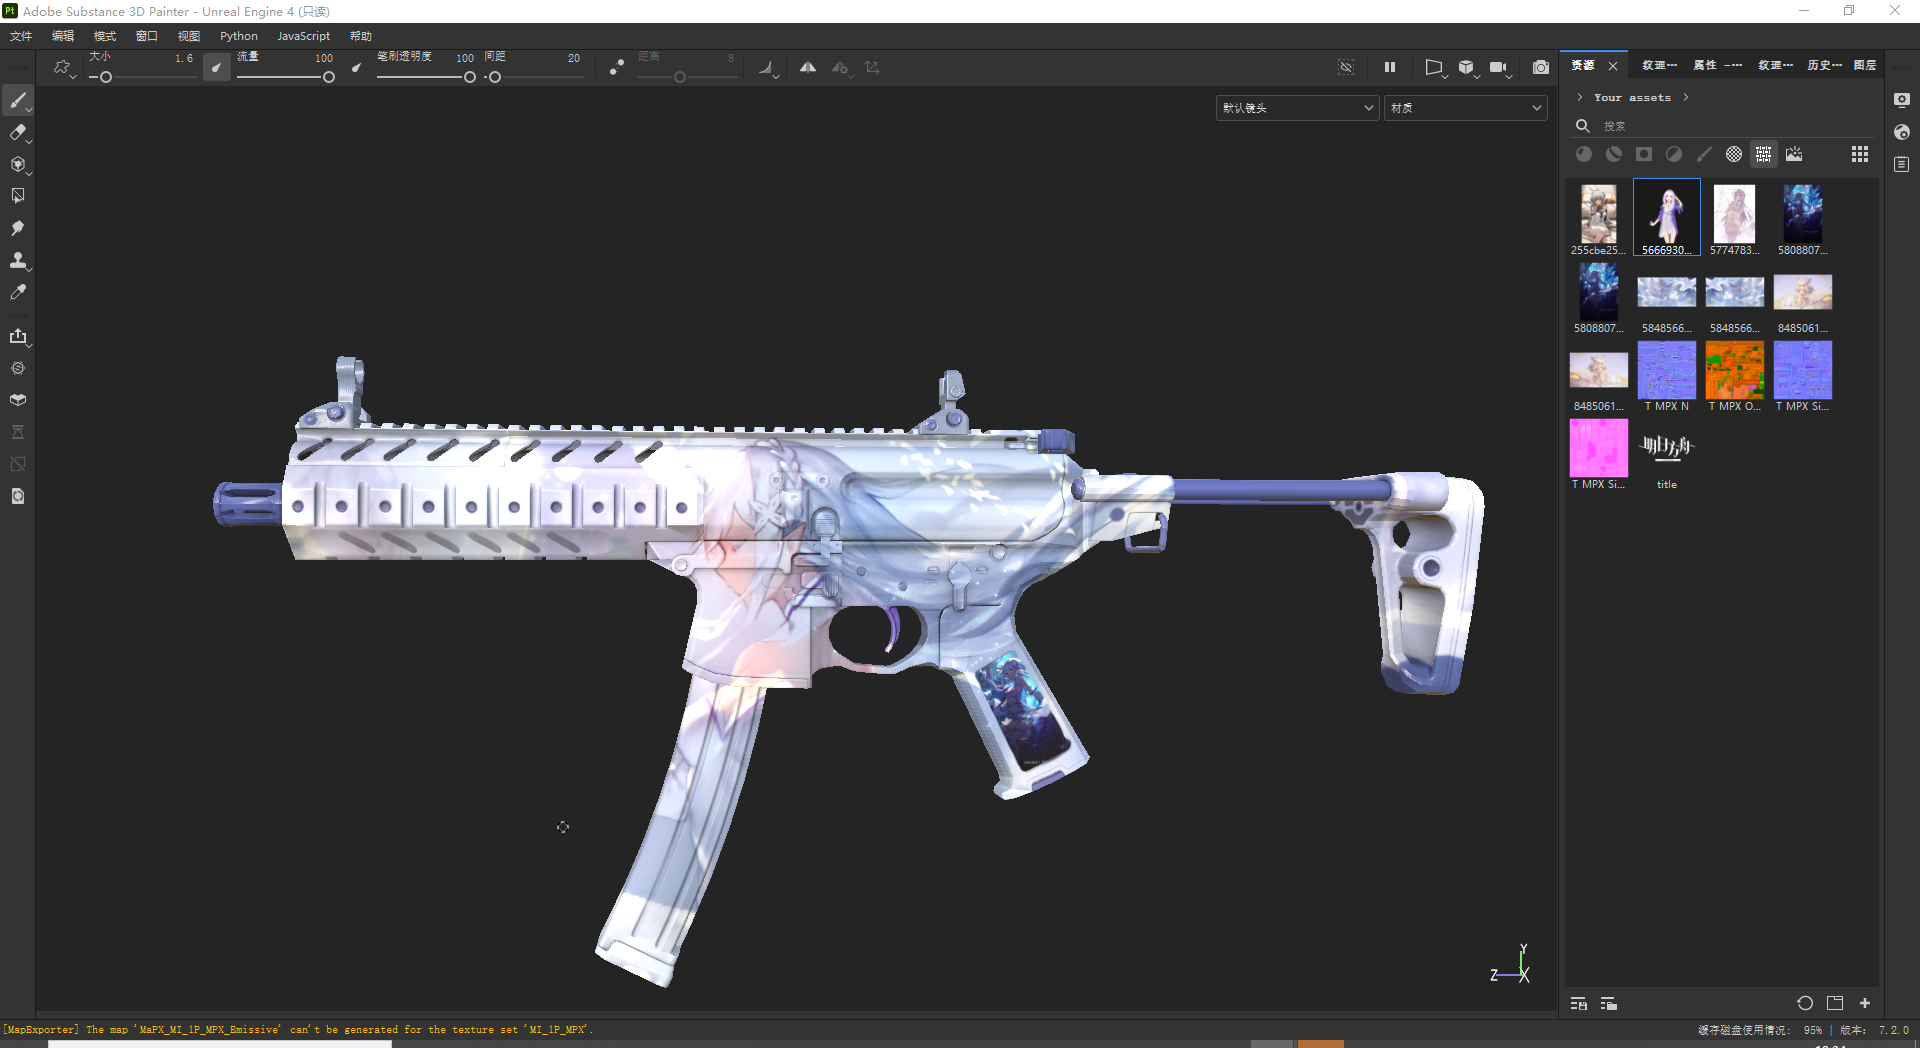1920x1048 pixels.
Task: Open the 文件 menu
Action: coord(21,36)
